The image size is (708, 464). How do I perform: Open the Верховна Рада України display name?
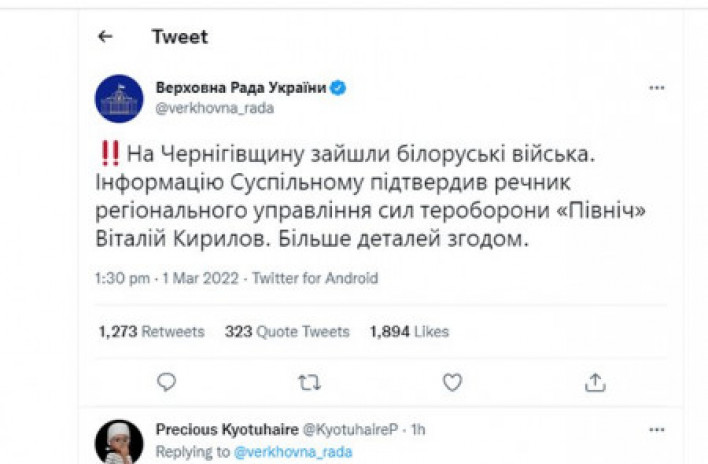240,88
